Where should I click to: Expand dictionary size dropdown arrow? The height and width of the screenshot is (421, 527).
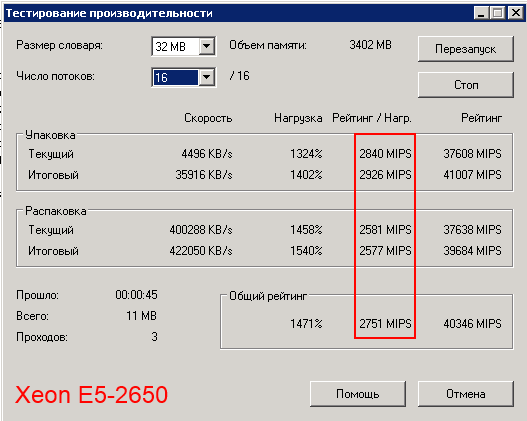click(206, 46)
